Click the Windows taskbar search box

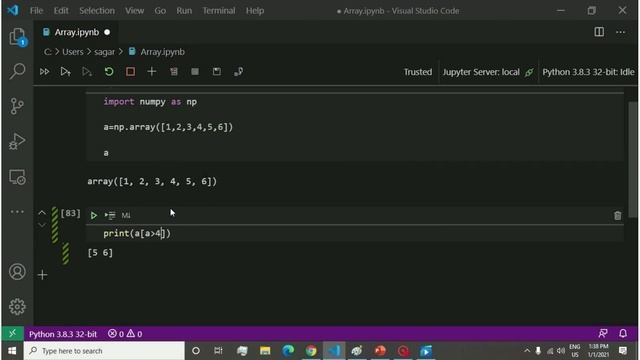104,351
